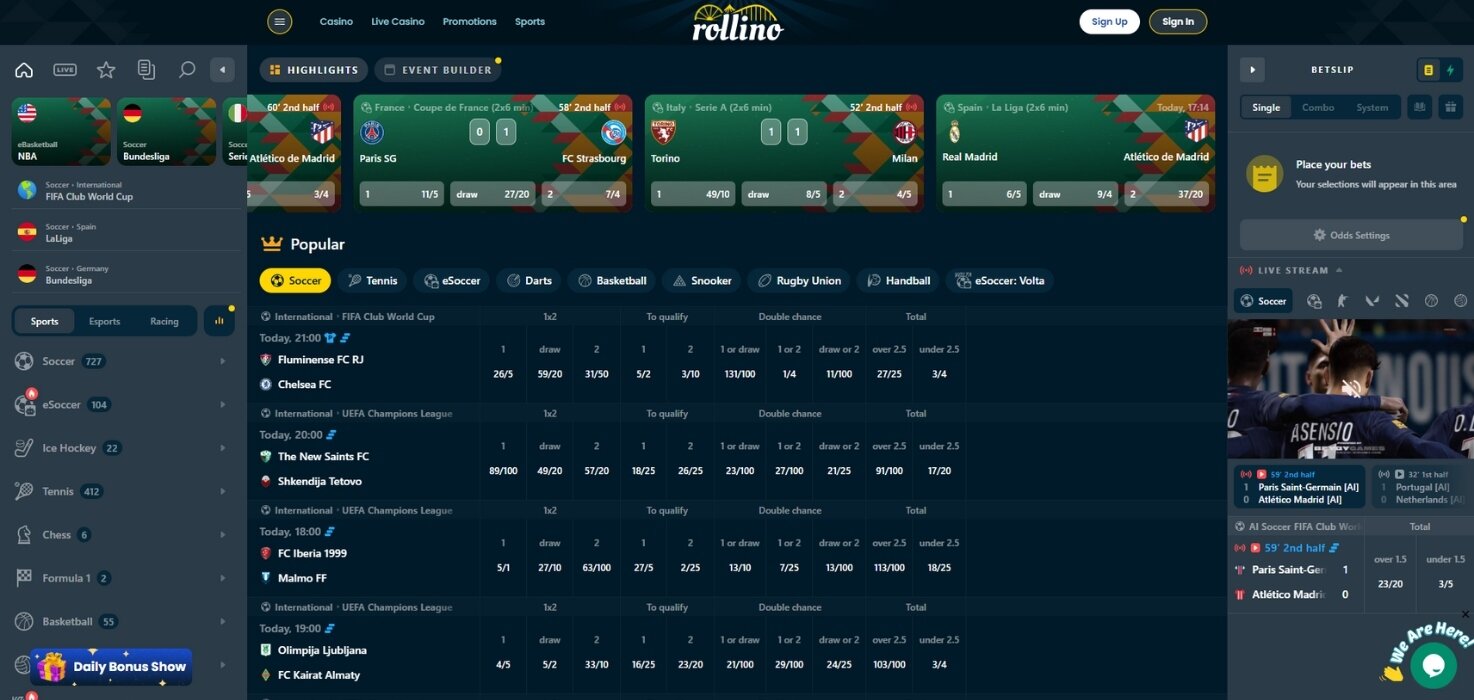Open Promotions in top navigation
1474x700 pixels.
point(470,21)
